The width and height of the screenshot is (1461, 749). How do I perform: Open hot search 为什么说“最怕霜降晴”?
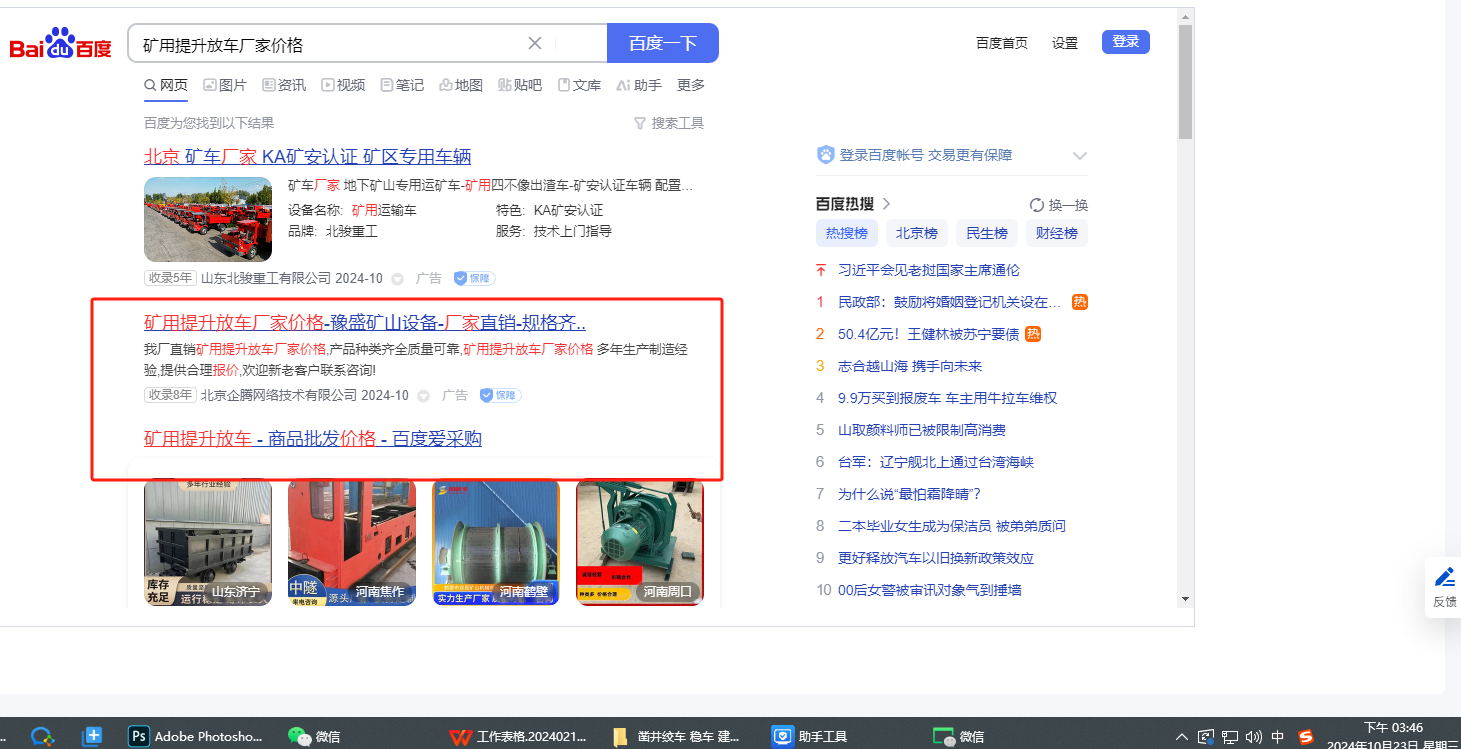[x=910, y=494]
